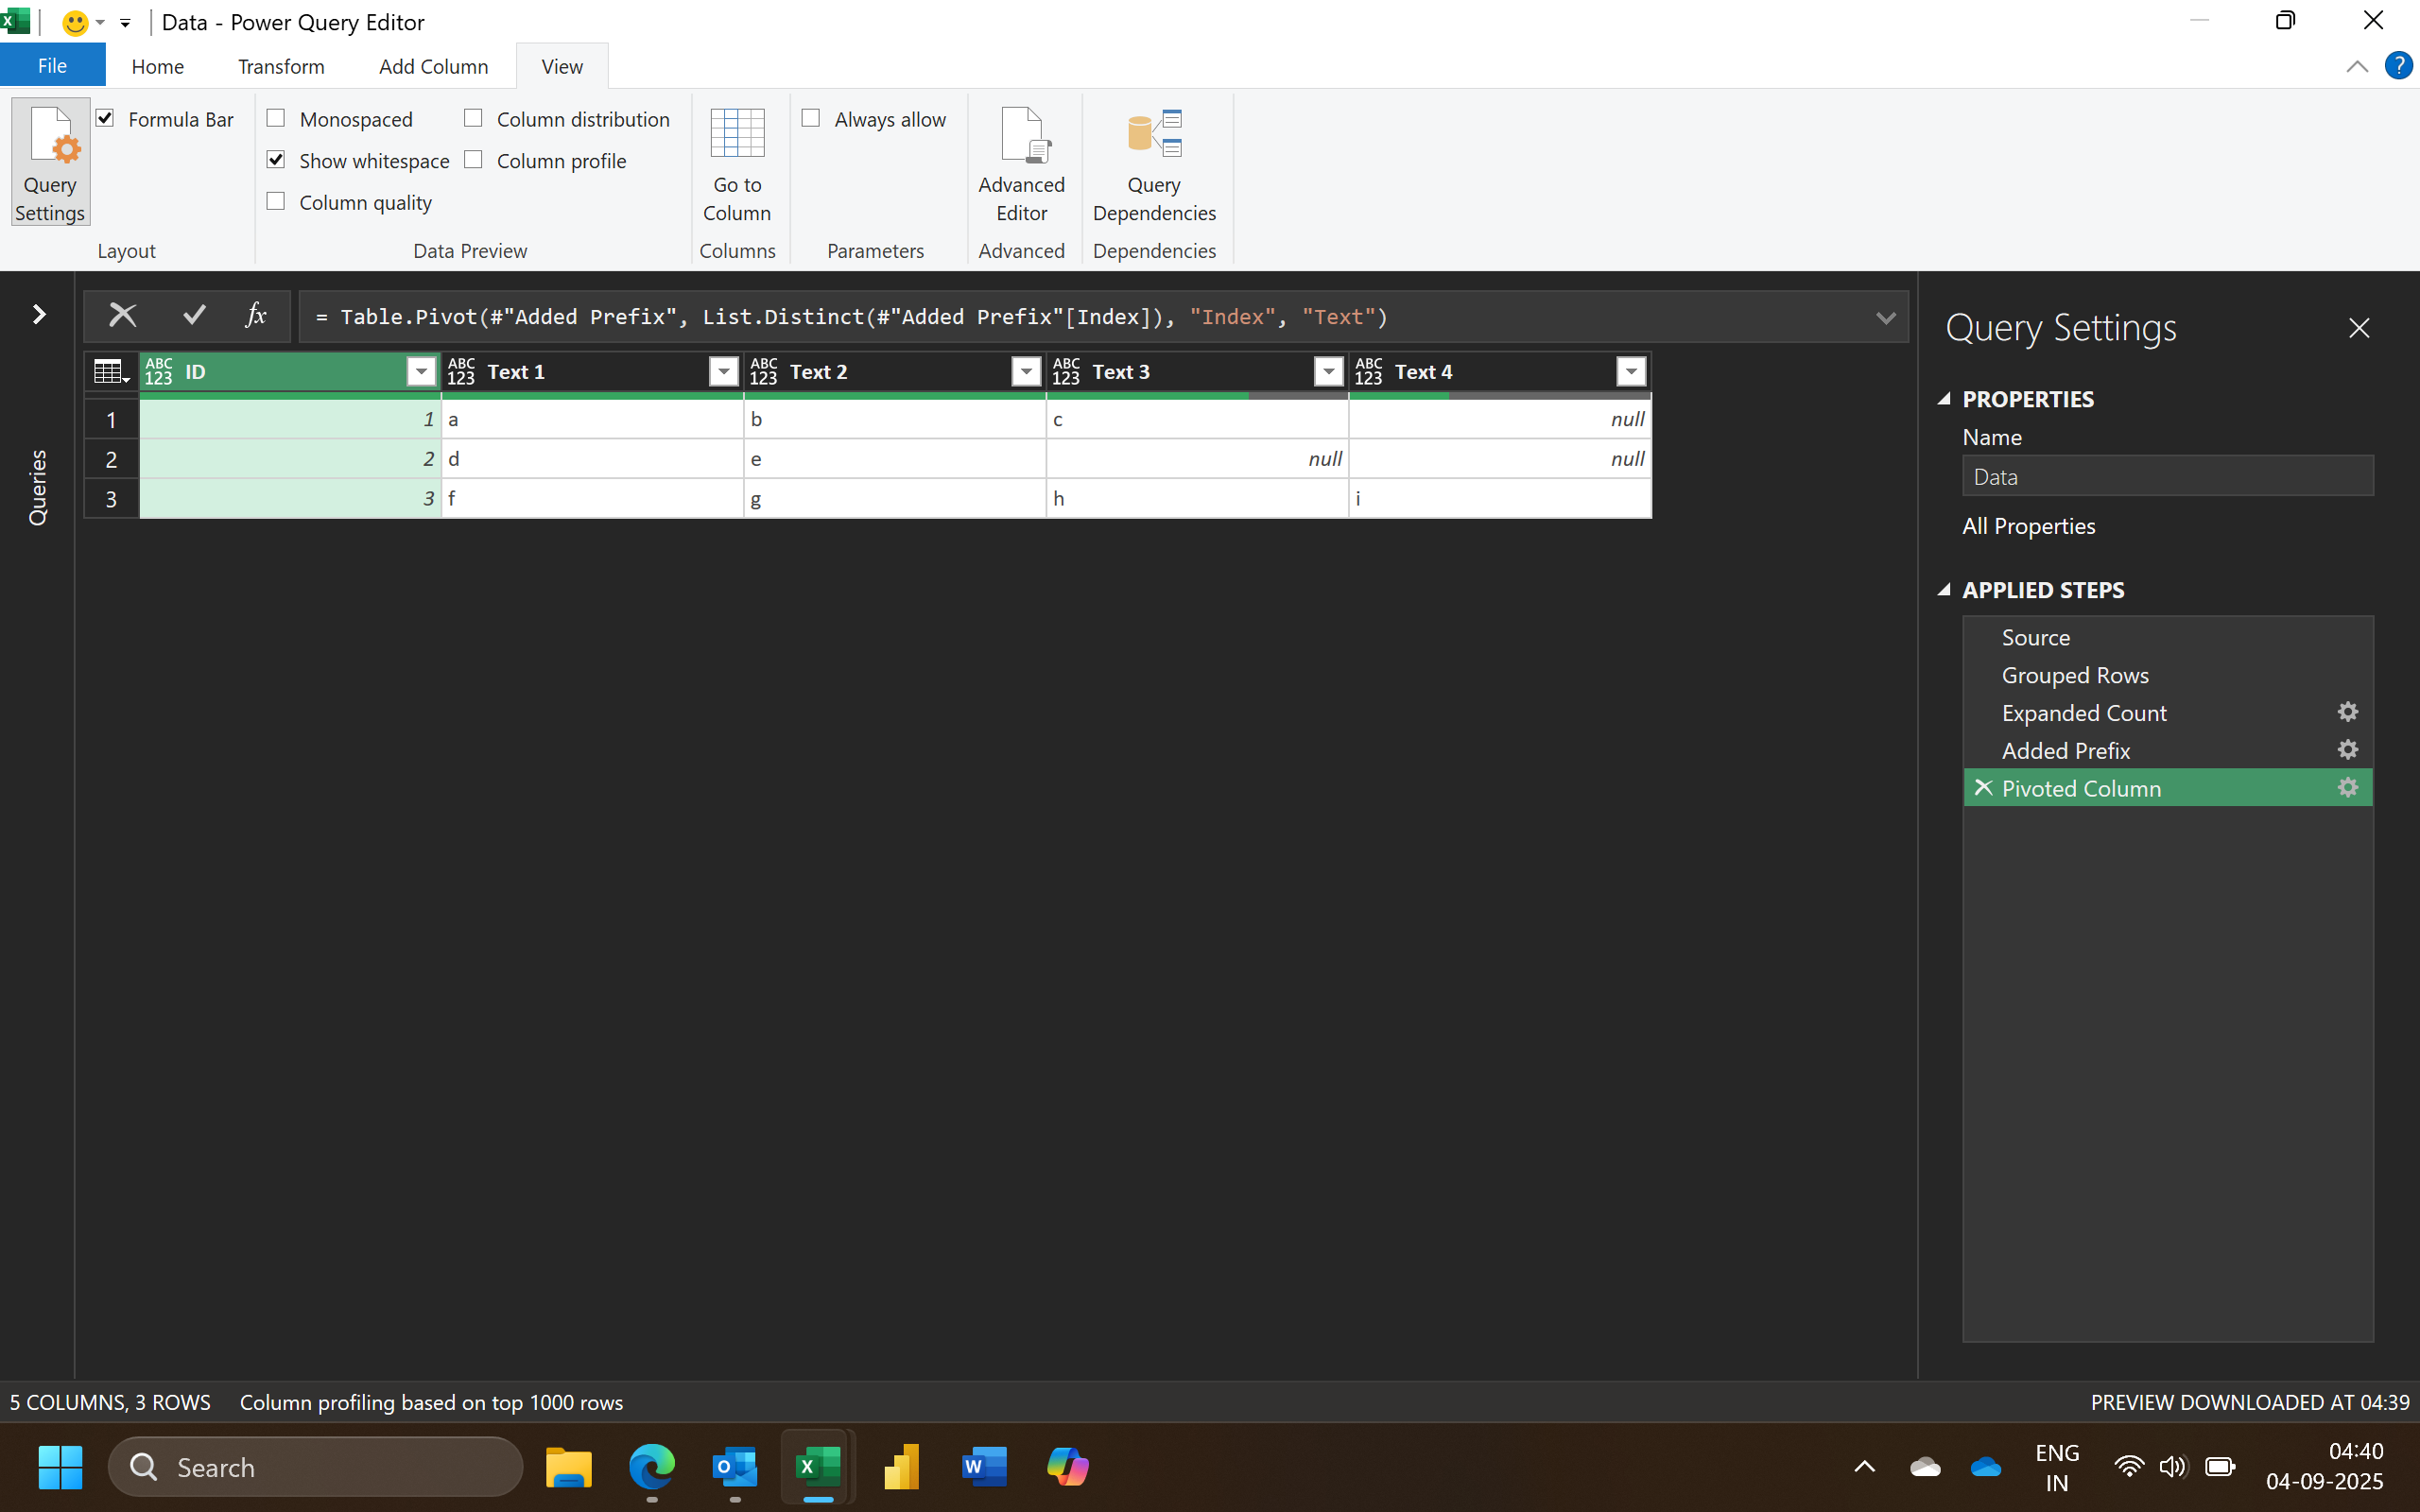Confirm the formula with the checkmark icon
Screen dimensions: 2420x1512
click(194, 316)
